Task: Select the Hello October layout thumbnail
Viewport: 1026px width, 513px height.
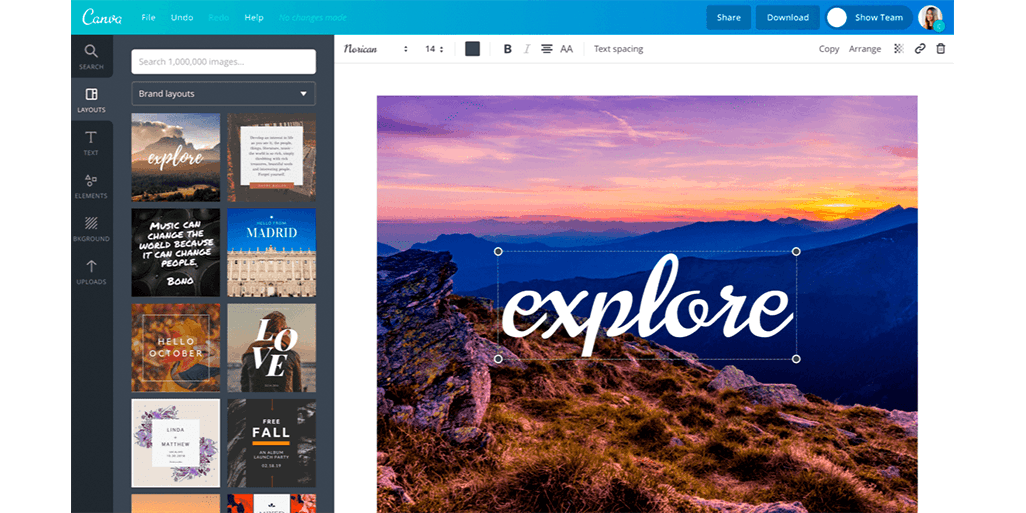Action: 175,347
